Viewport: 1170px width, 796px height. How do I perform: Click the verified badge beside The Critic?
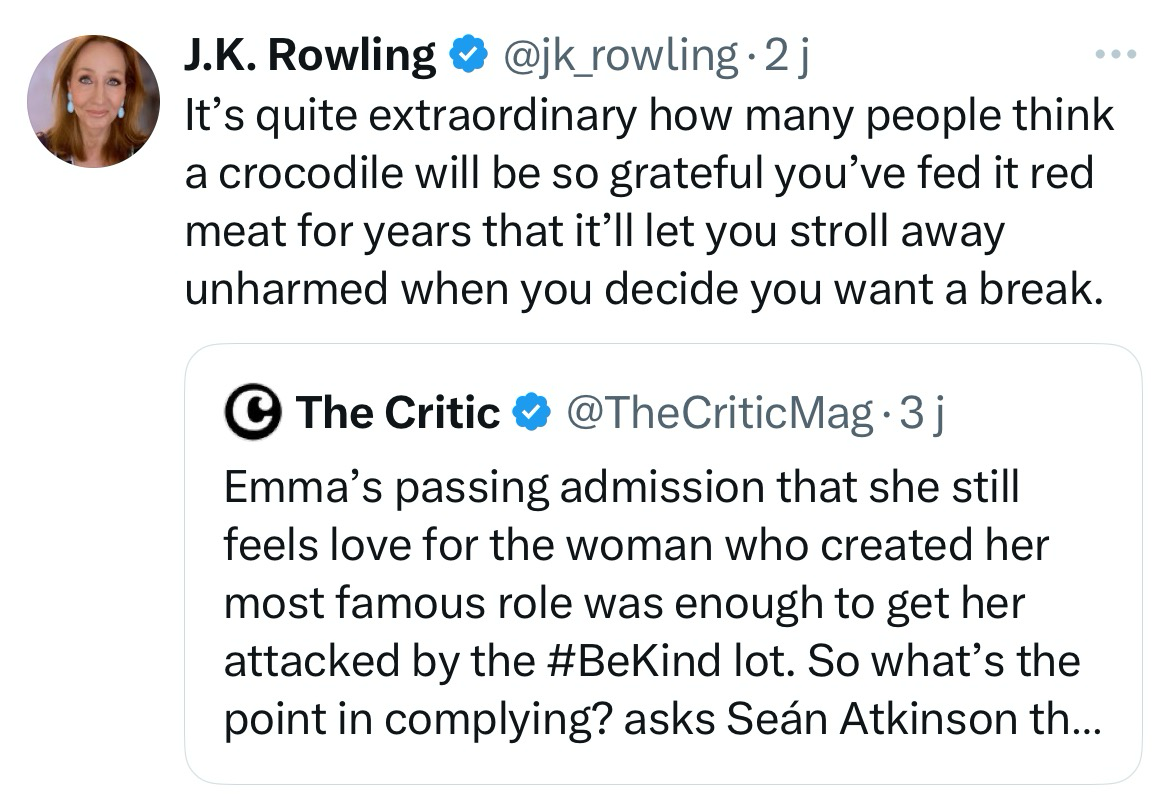tap(530, 412)
